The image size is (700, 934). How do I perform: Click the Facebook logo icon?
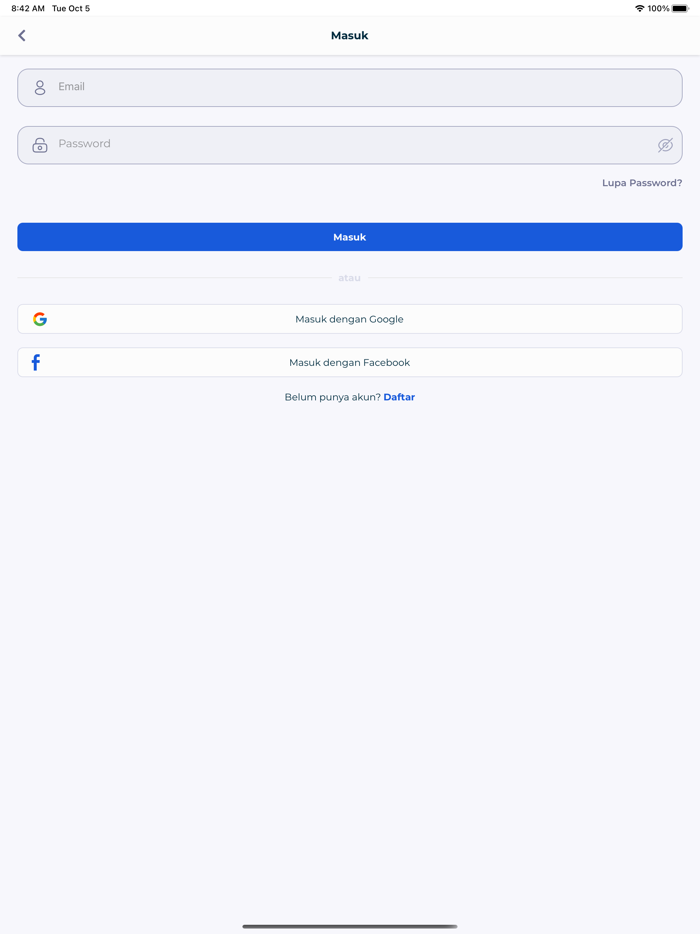click(36, 362)
